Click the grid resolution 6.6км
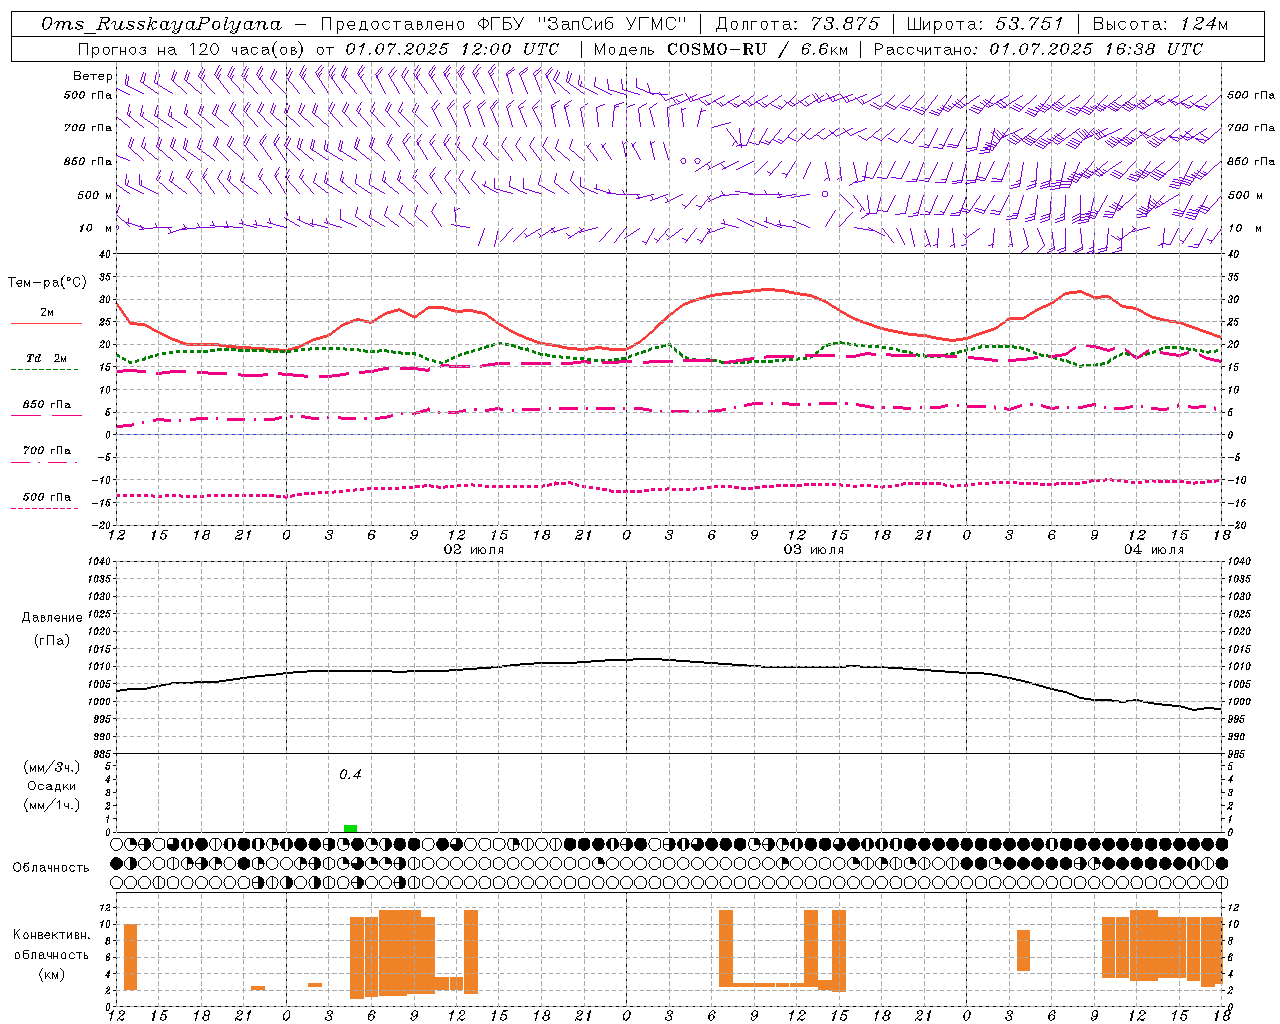Screen dimensions: 1280x1024 tap(823, 49)
